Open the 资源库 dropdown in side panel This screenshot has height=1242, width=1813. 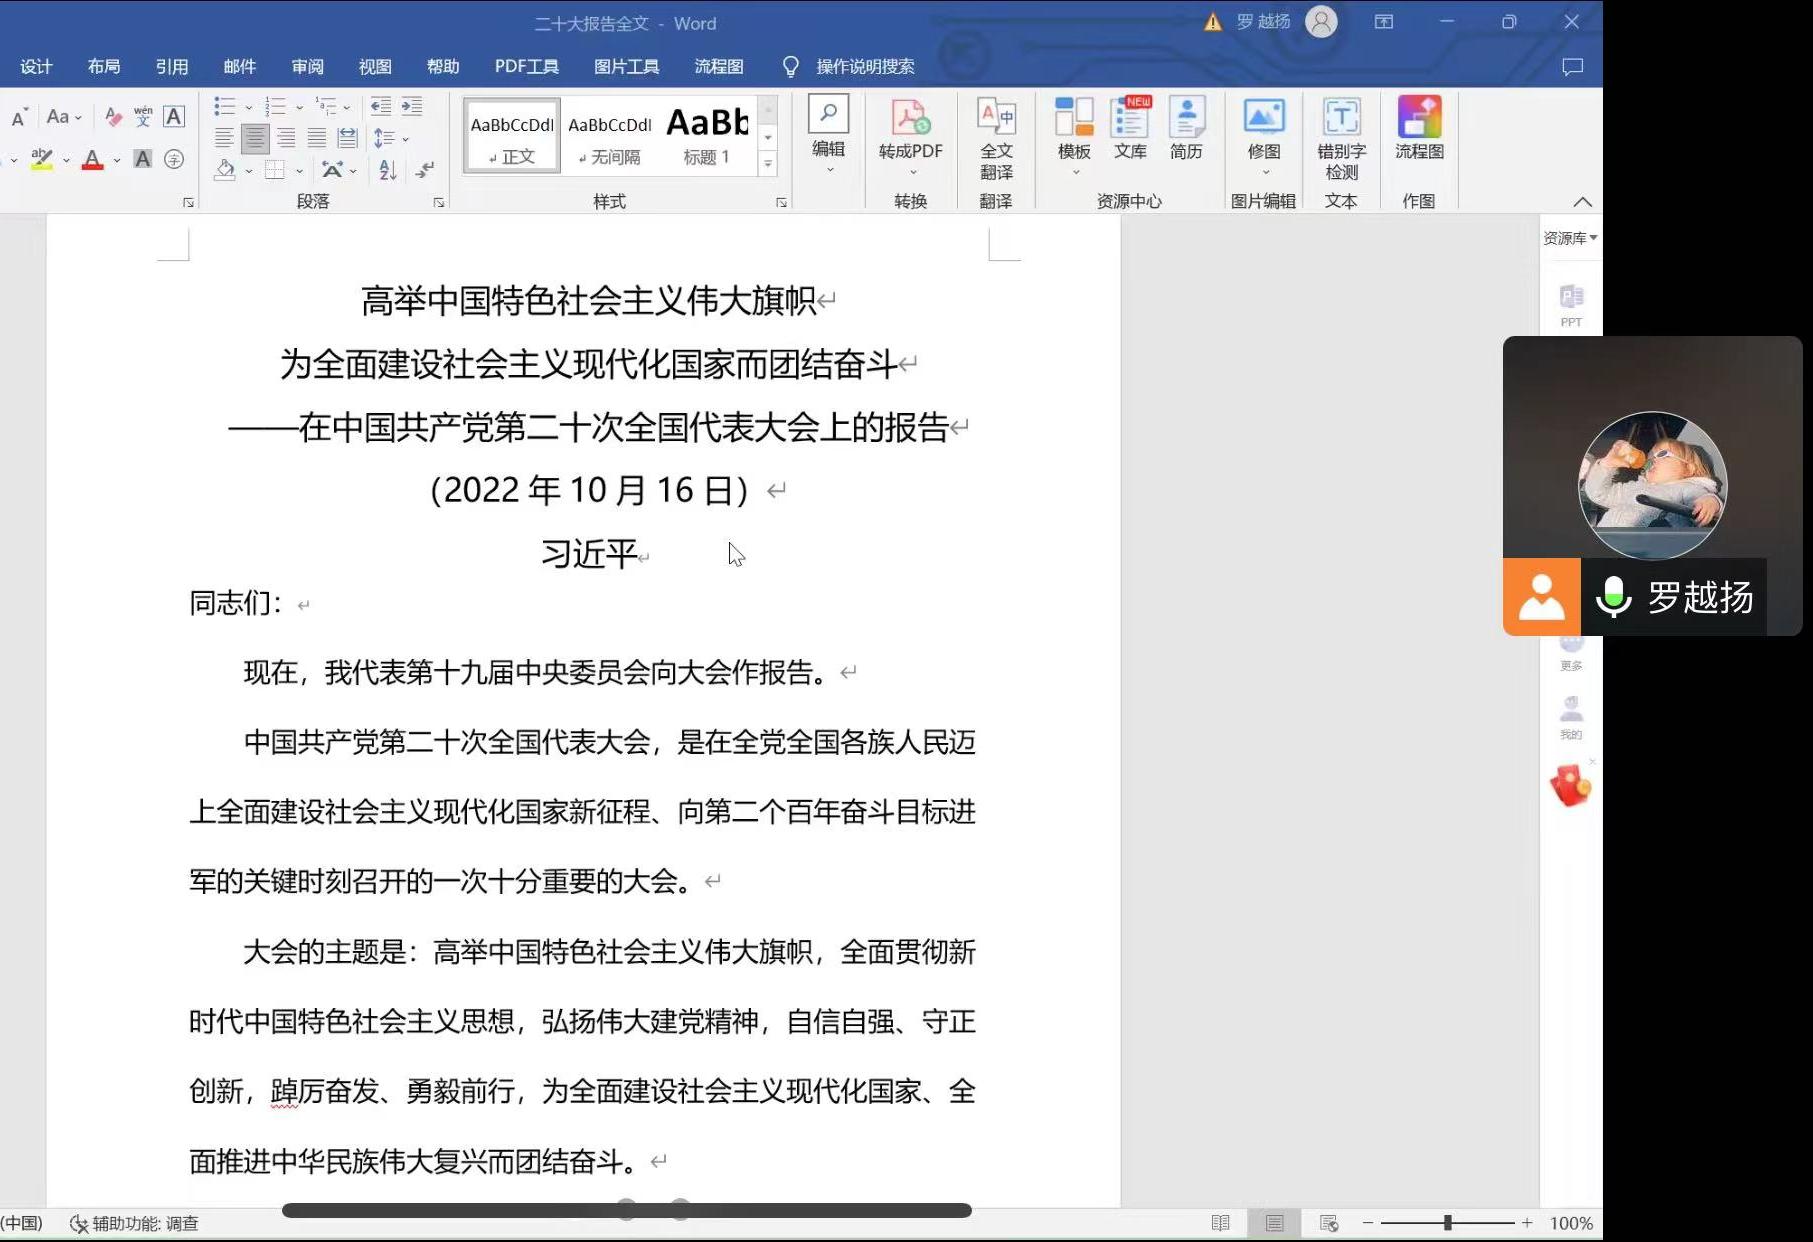point(1570,238)
